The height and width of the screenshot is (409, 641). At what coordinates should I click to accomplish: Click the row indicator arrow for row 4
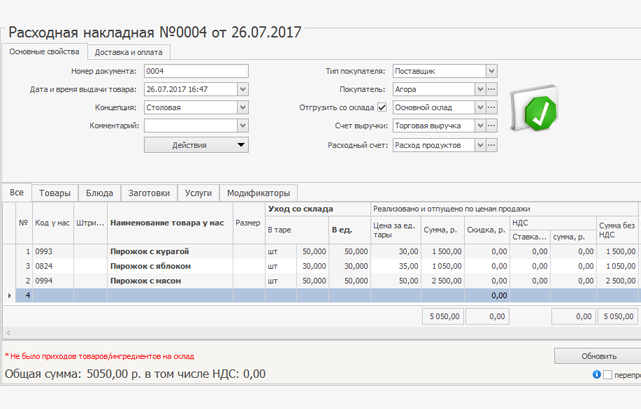click(x=9, y=295)
